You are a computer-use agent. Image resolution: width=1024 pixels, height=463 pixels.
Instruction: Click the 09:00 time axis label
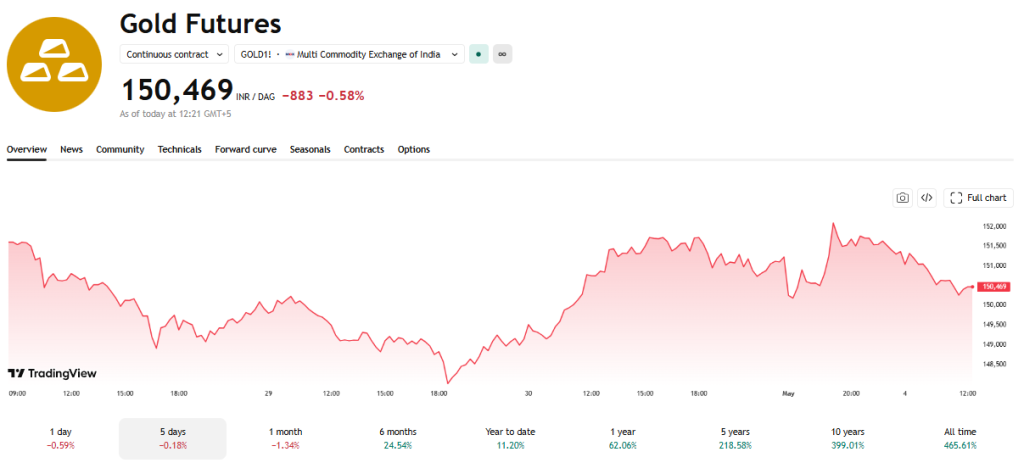(18, 393)
